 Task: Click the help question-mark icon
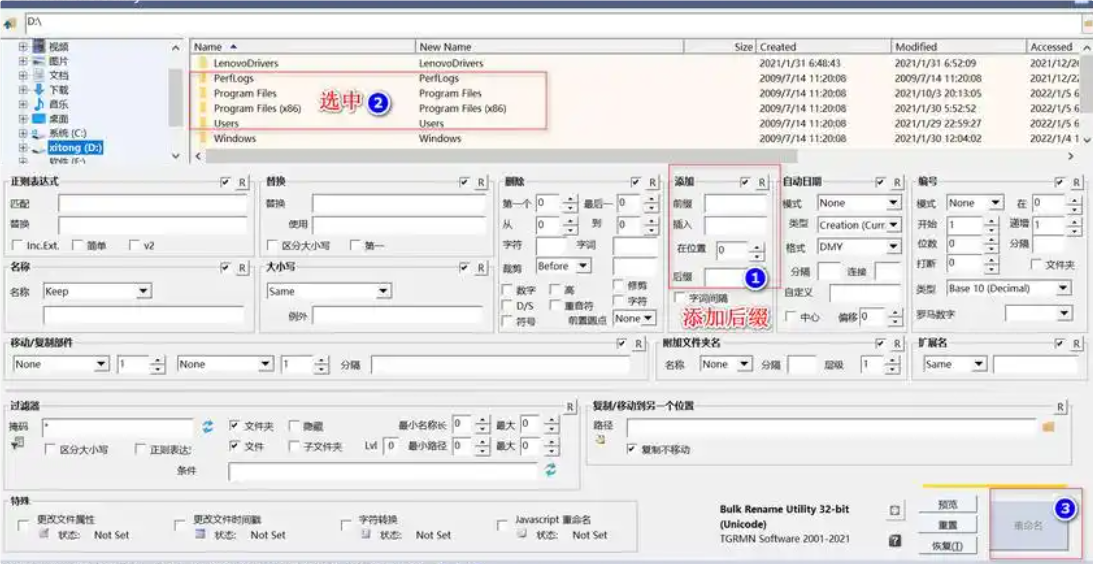pos(896,540)
